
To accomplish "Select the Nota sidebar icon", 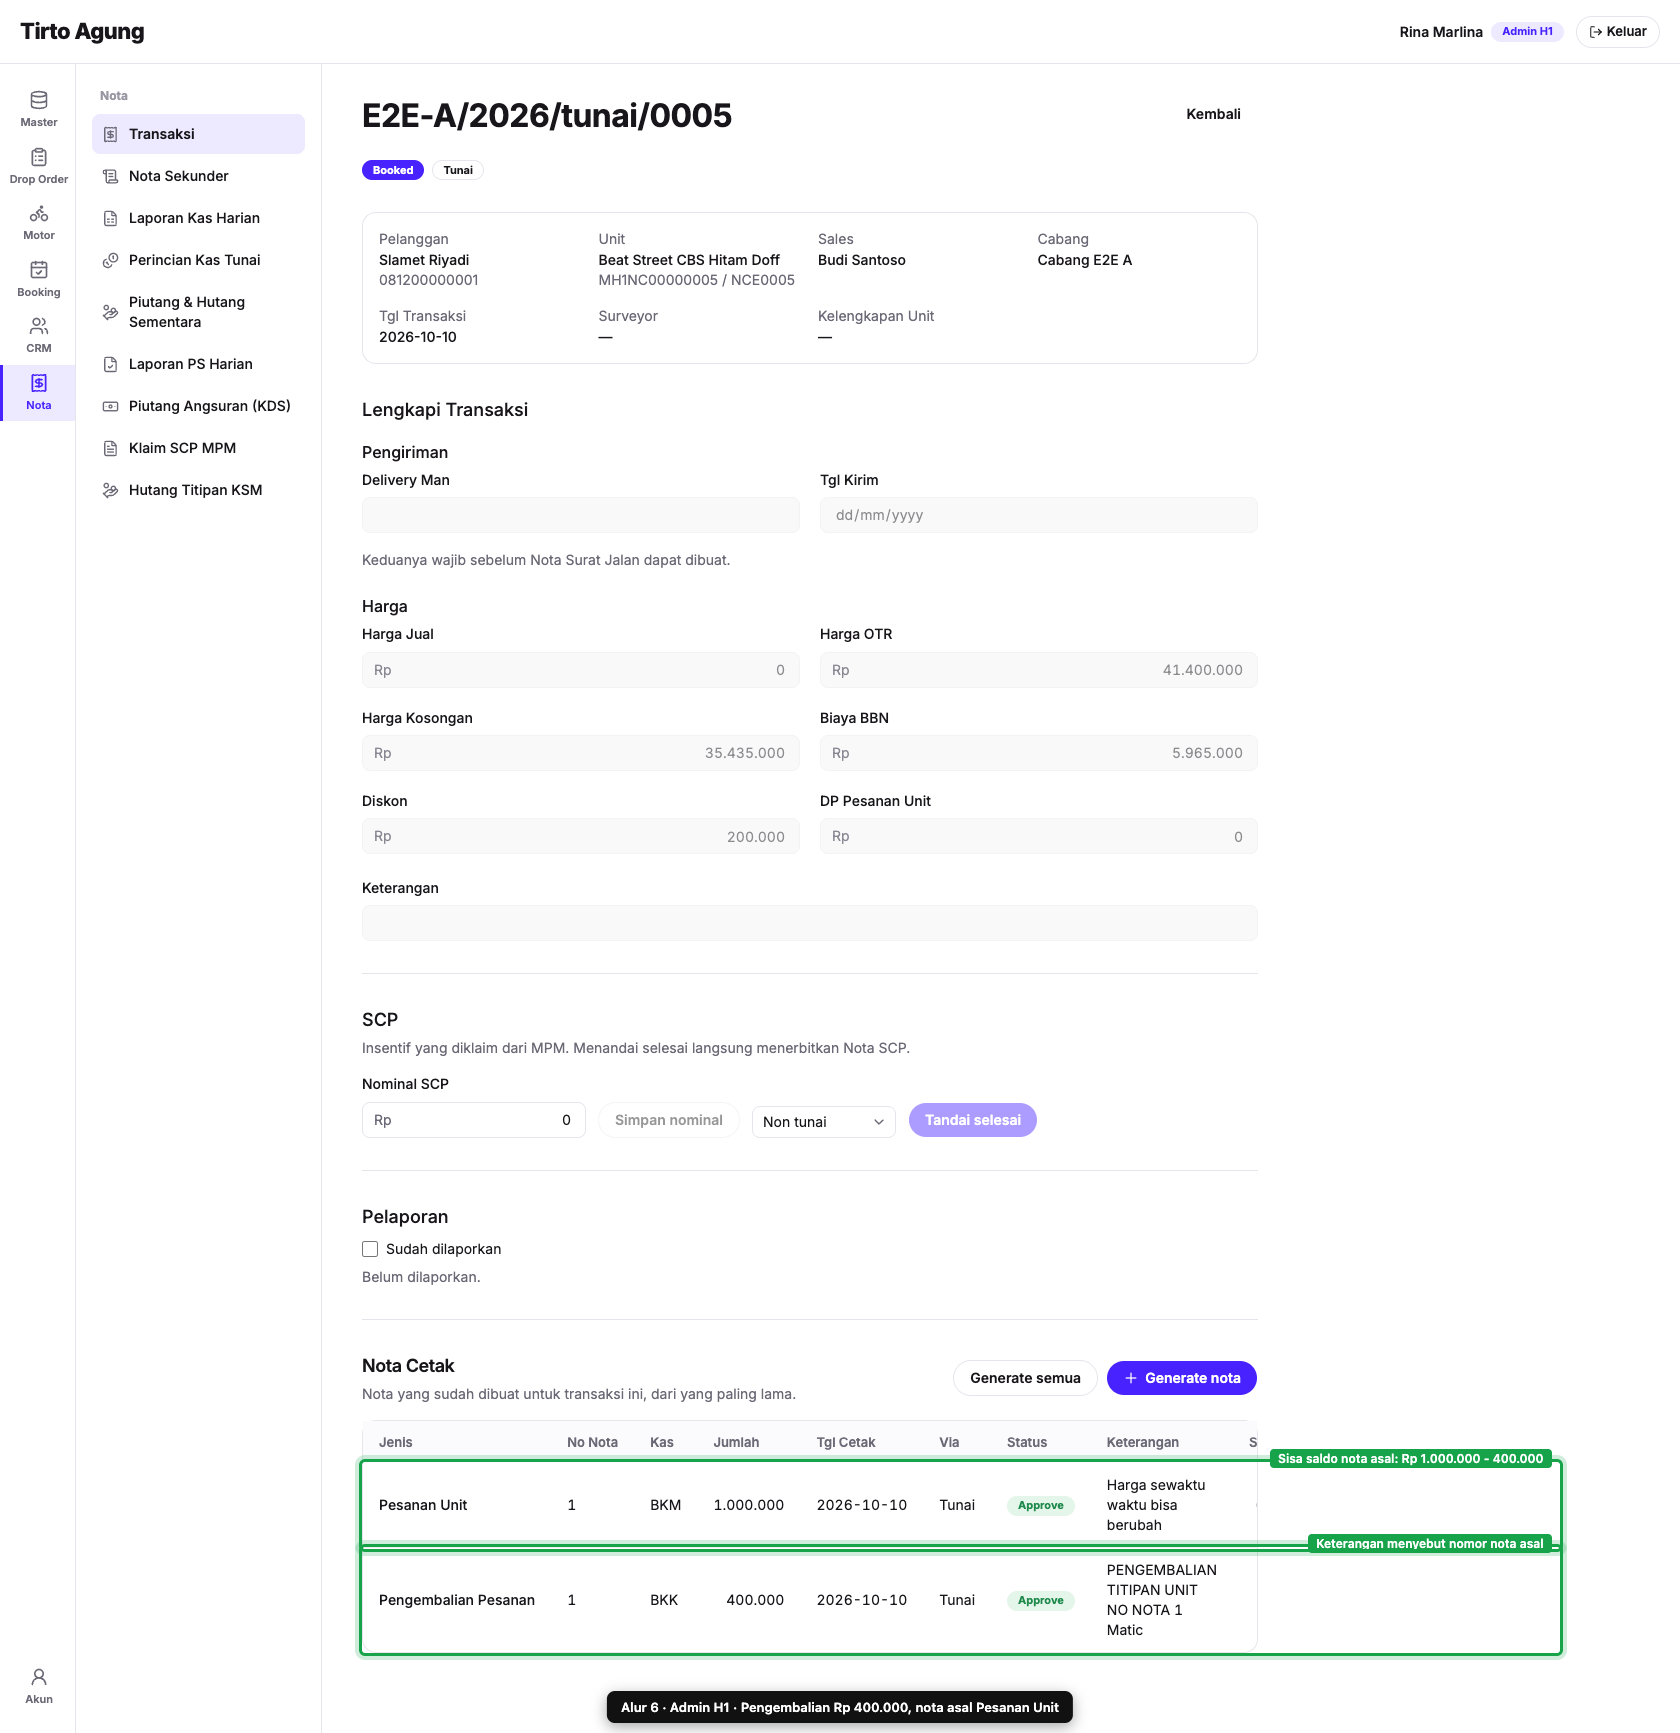I will point(39,383).
